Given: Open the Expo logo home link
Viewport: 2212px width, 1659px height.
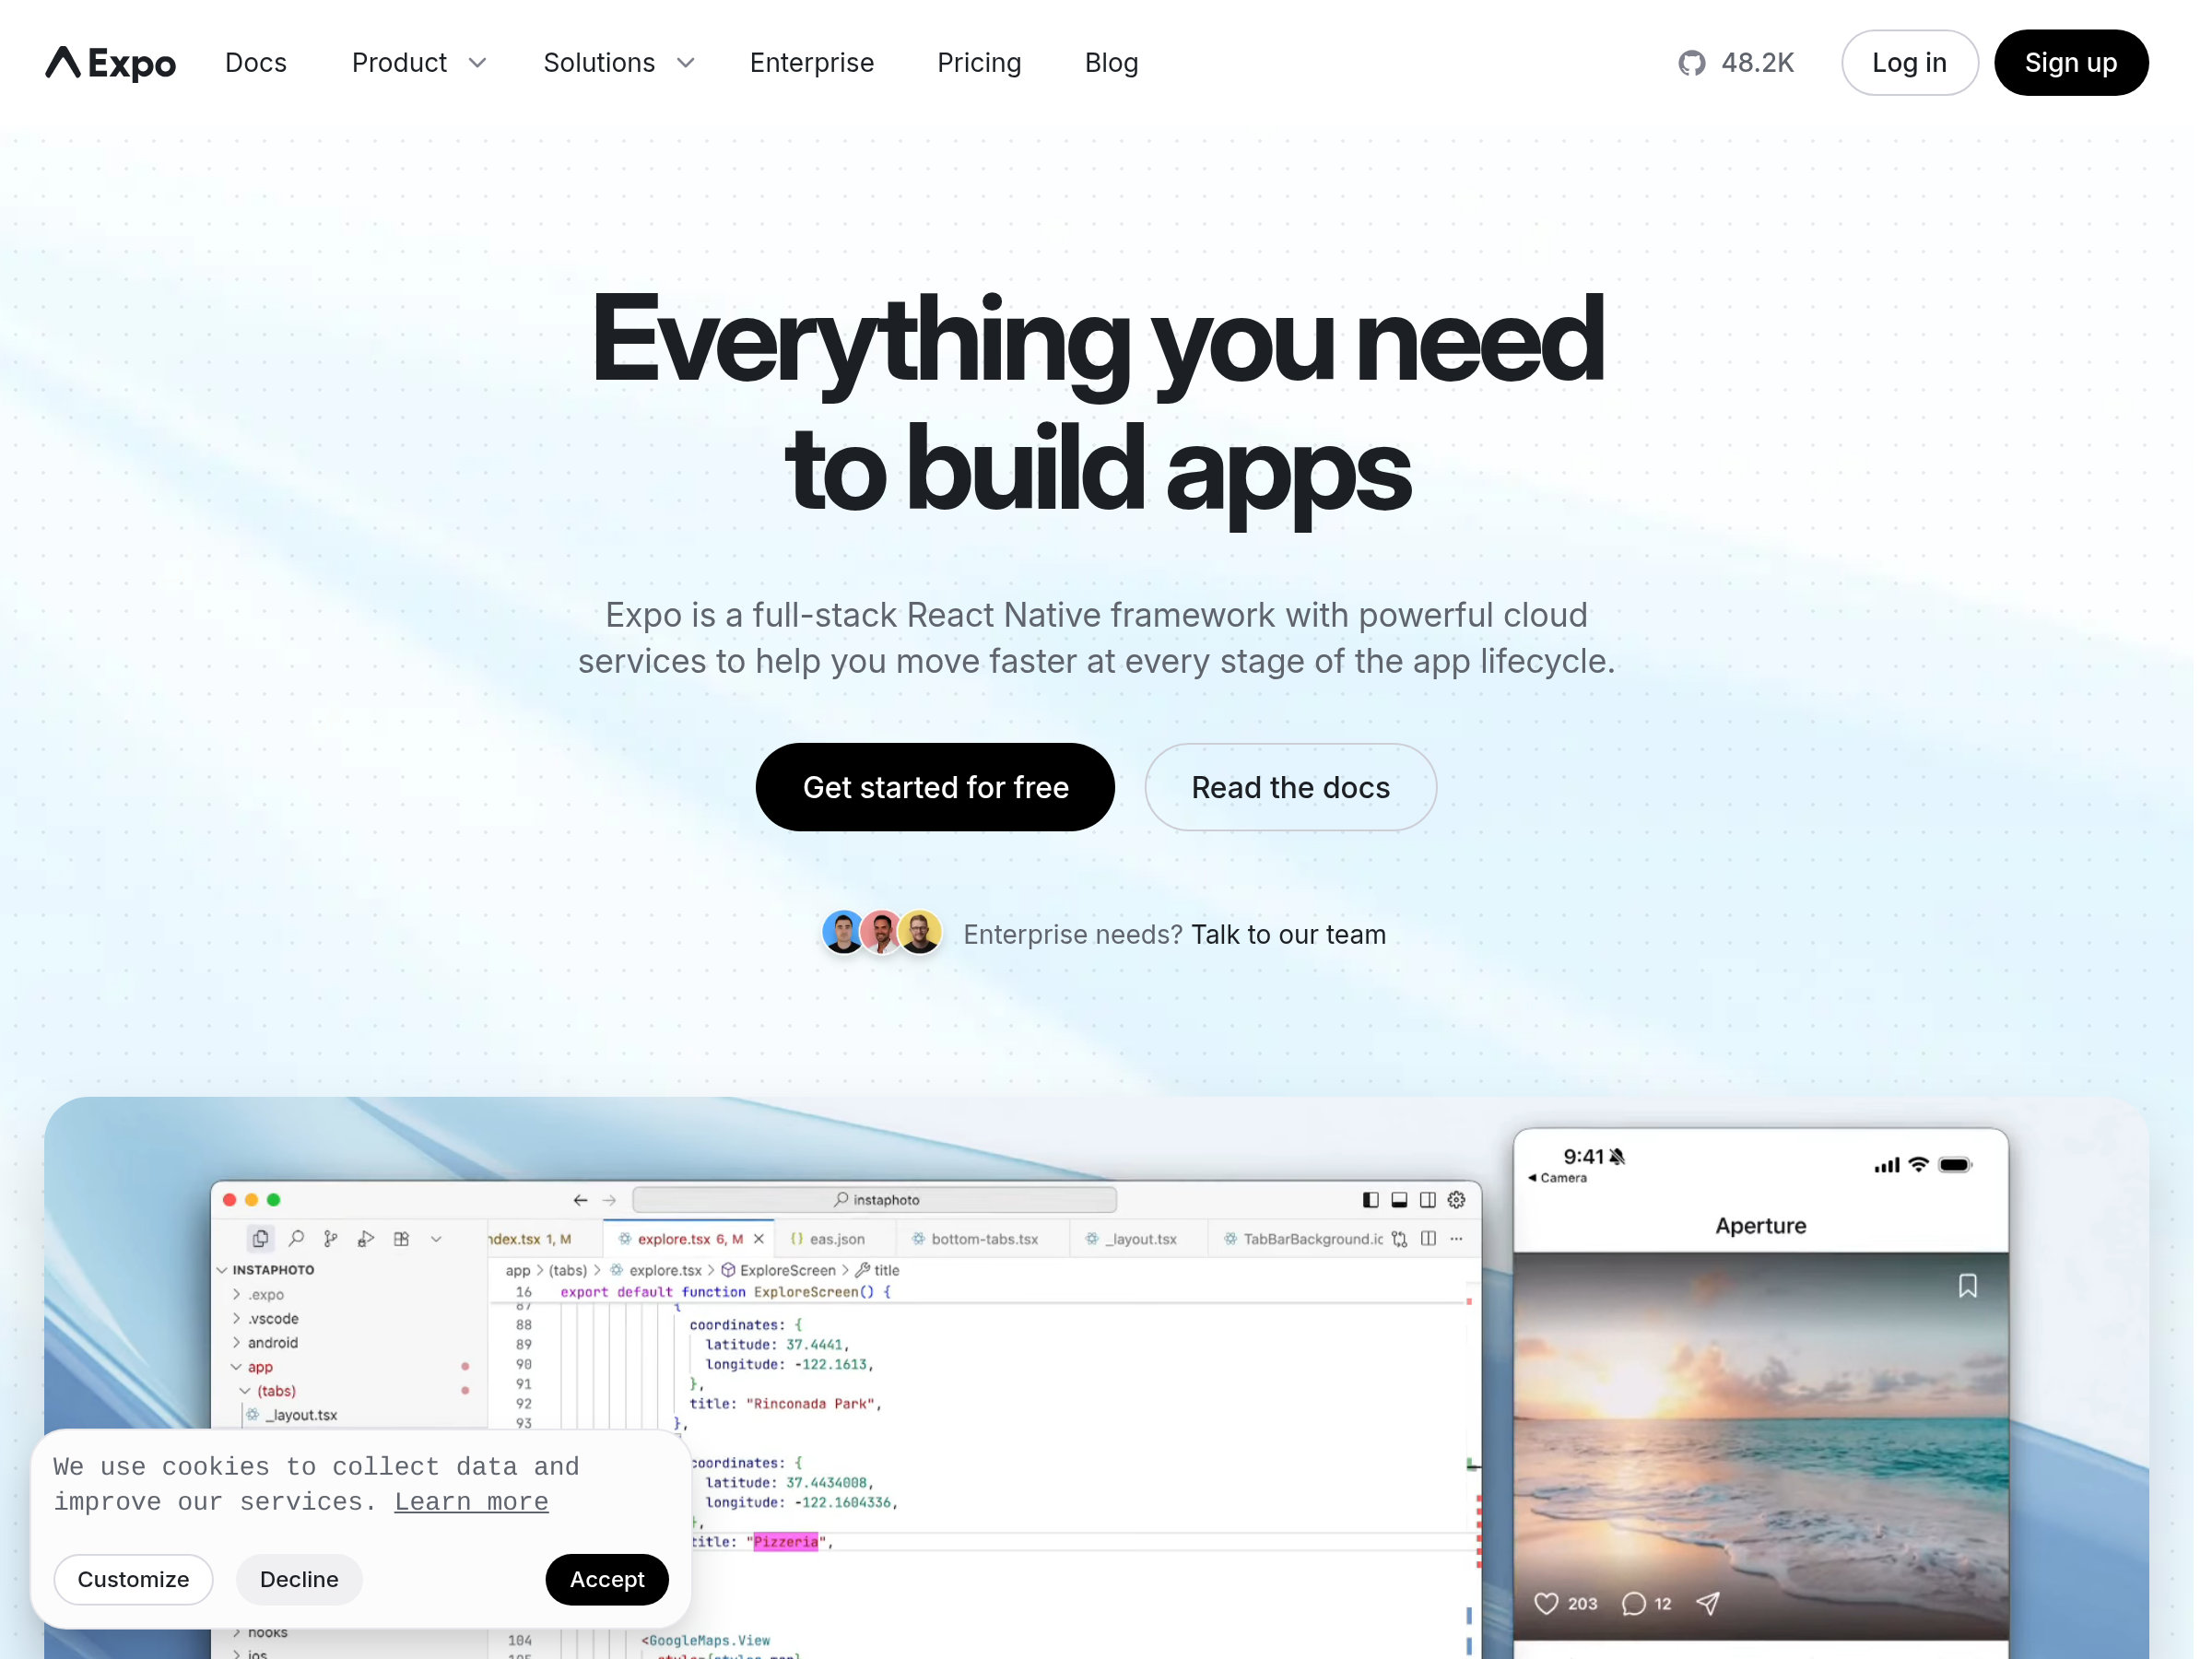Looking at the screenshot, I should coord(110,63).
